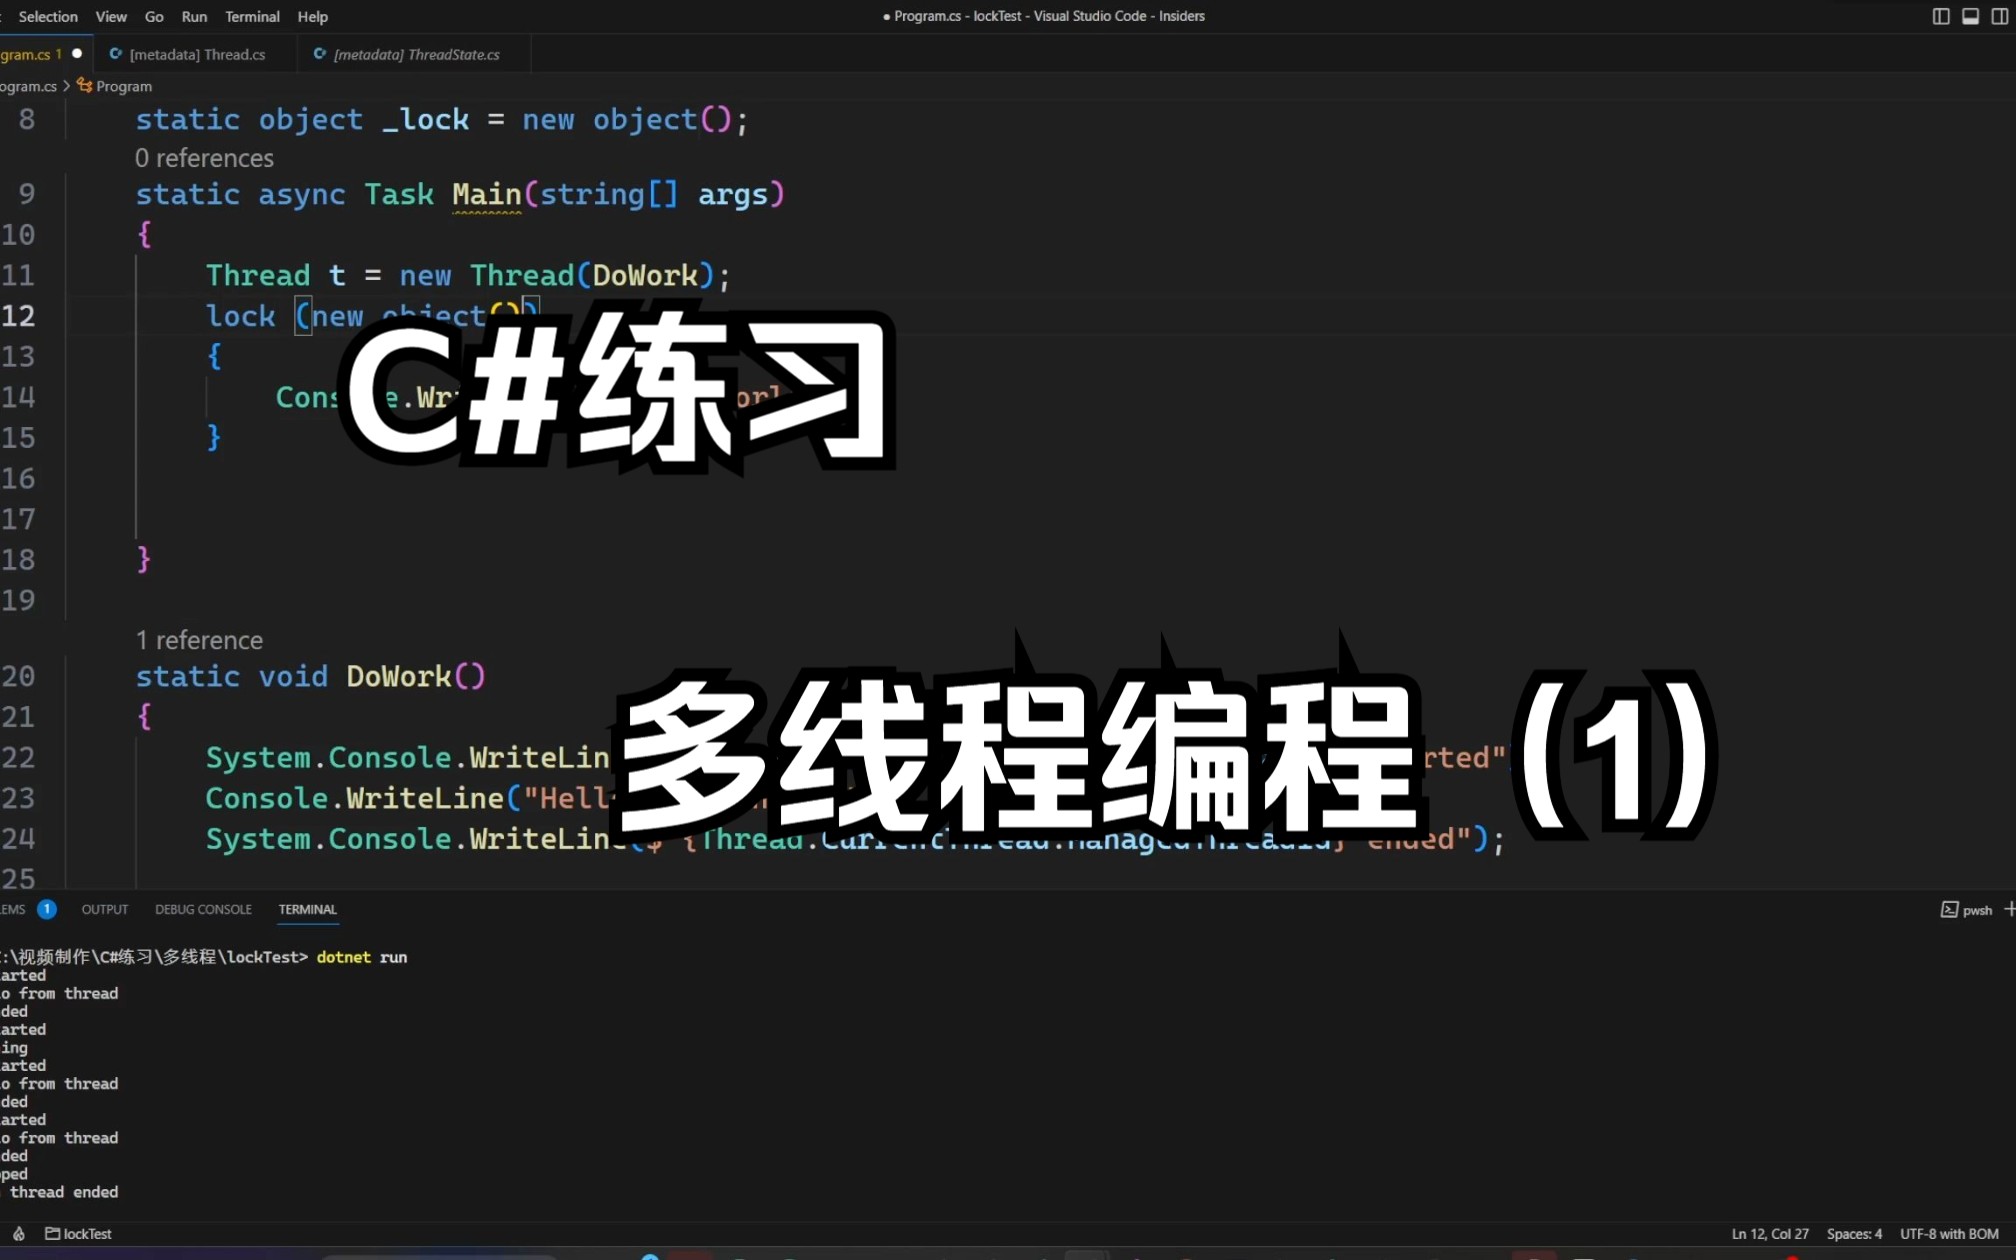This screenshot has height=1260, width=2016.
Task: Open the Selection menu
Action: (47, 16)
